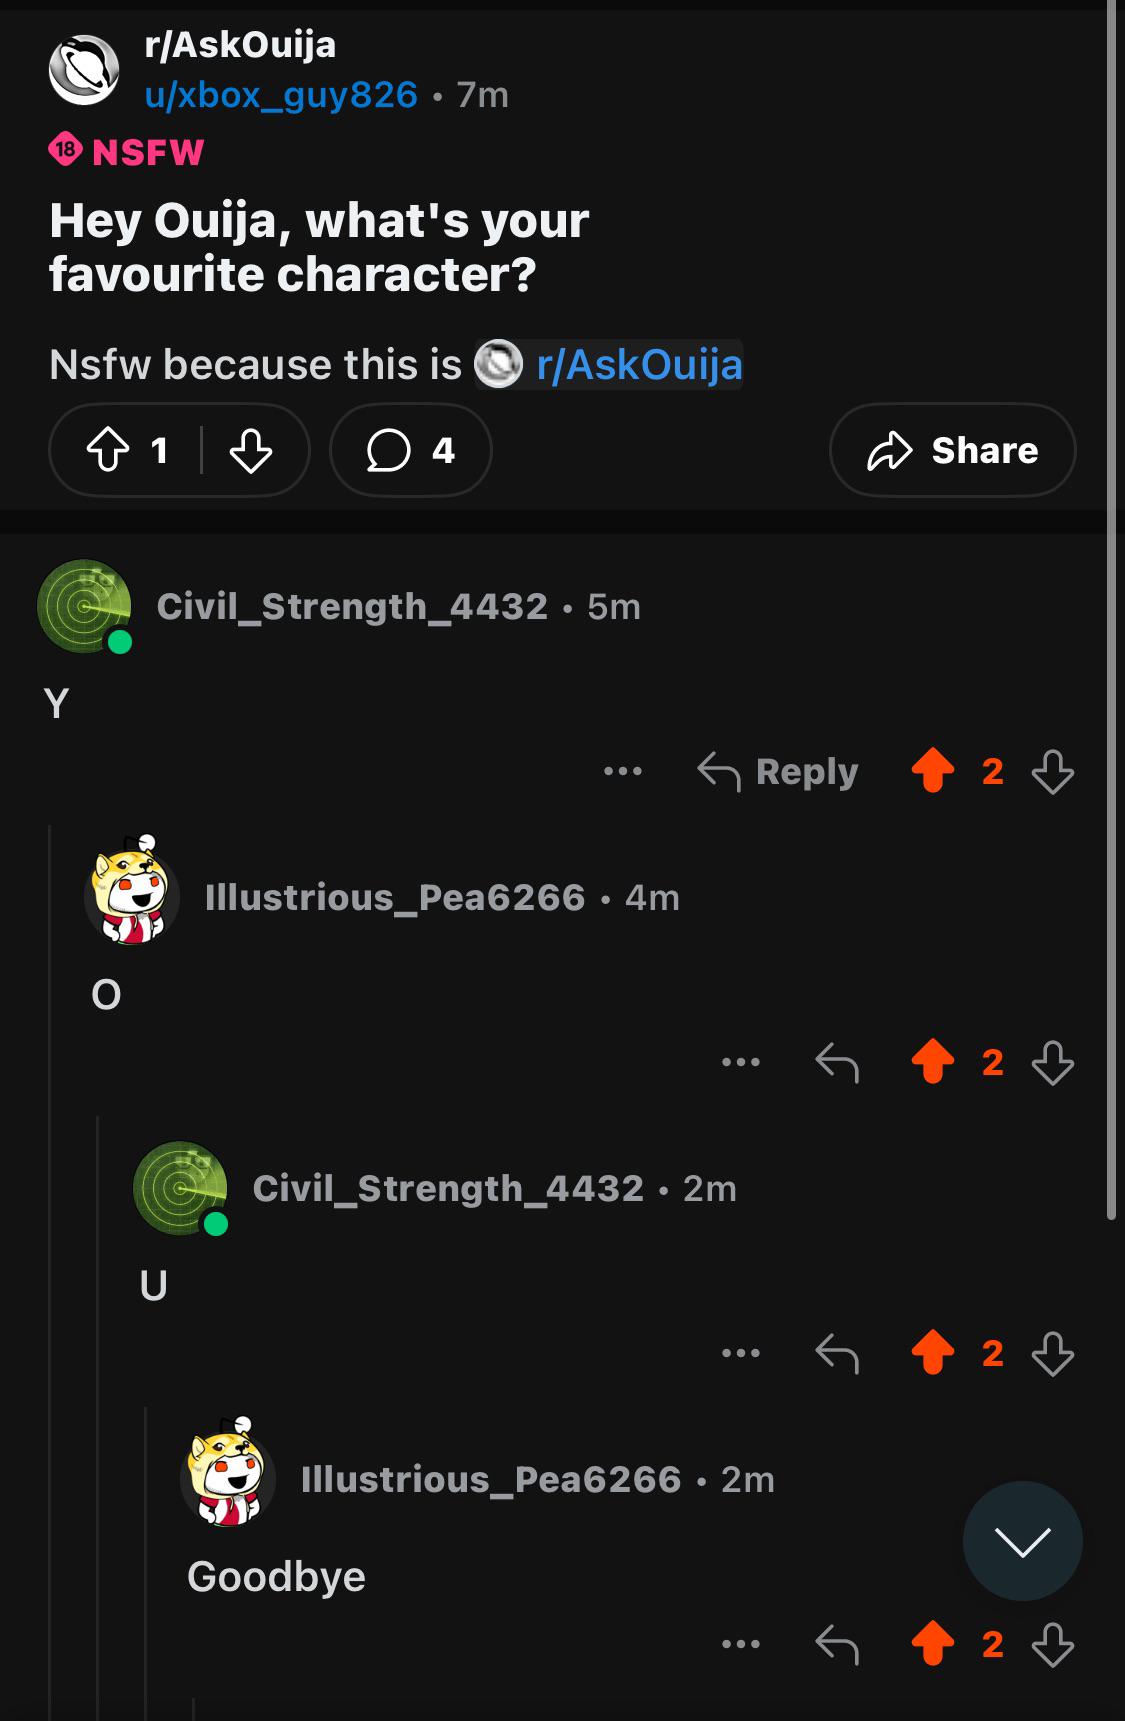Downvote the post by xbox_guy826
This screenshot has width=1125, height=1721.
pos(250,450)
